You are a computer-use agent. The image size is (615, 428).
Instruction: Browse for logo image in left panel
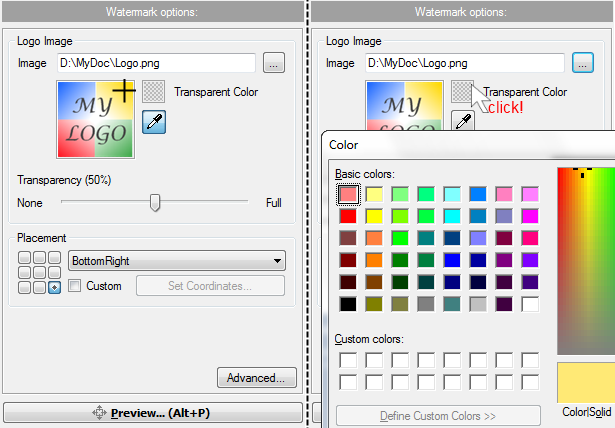274,63
